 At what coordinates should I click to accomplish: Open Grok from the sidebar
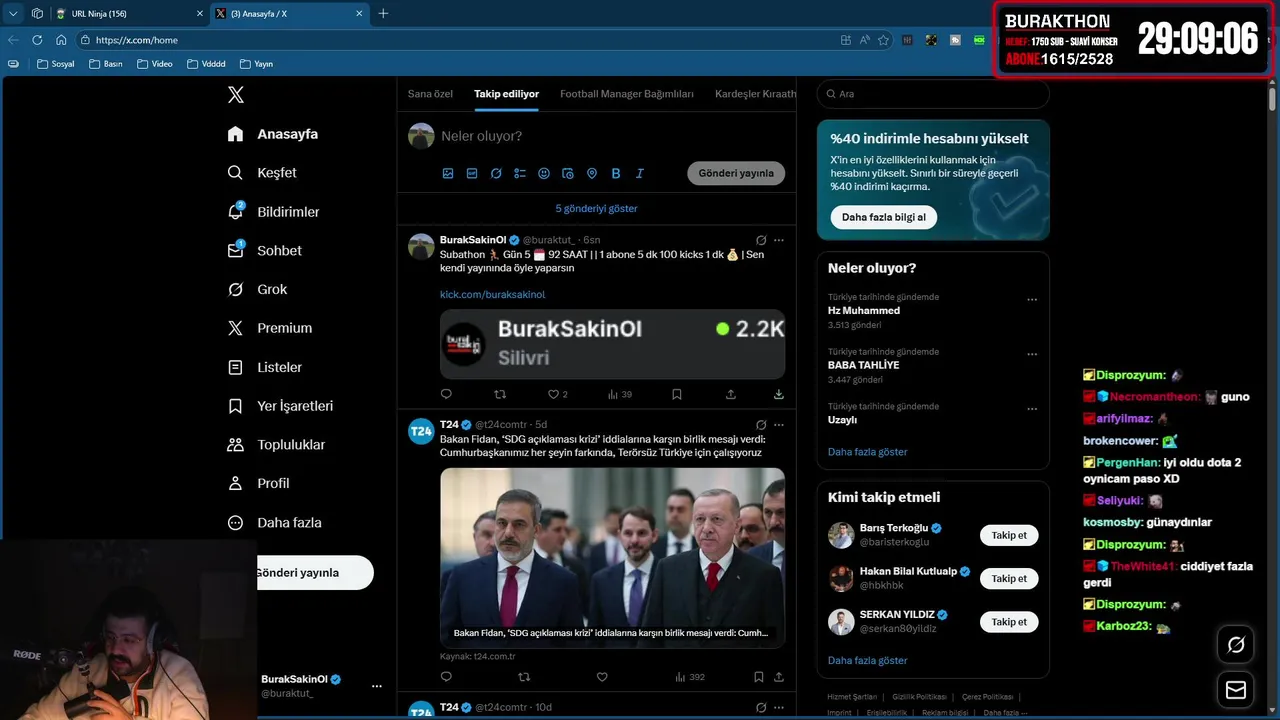[257, 289]
